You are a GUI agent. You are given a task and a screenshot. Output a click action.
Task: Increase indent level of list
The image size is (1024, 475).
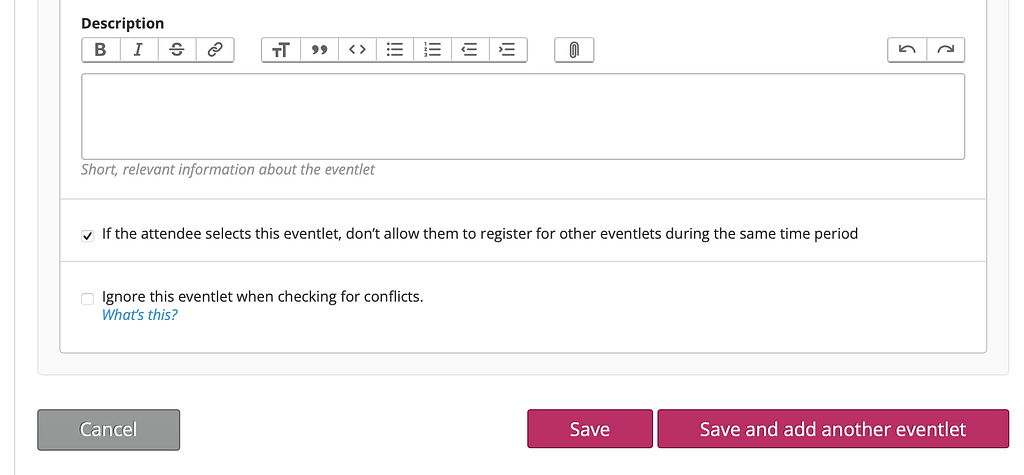[507, 50]
